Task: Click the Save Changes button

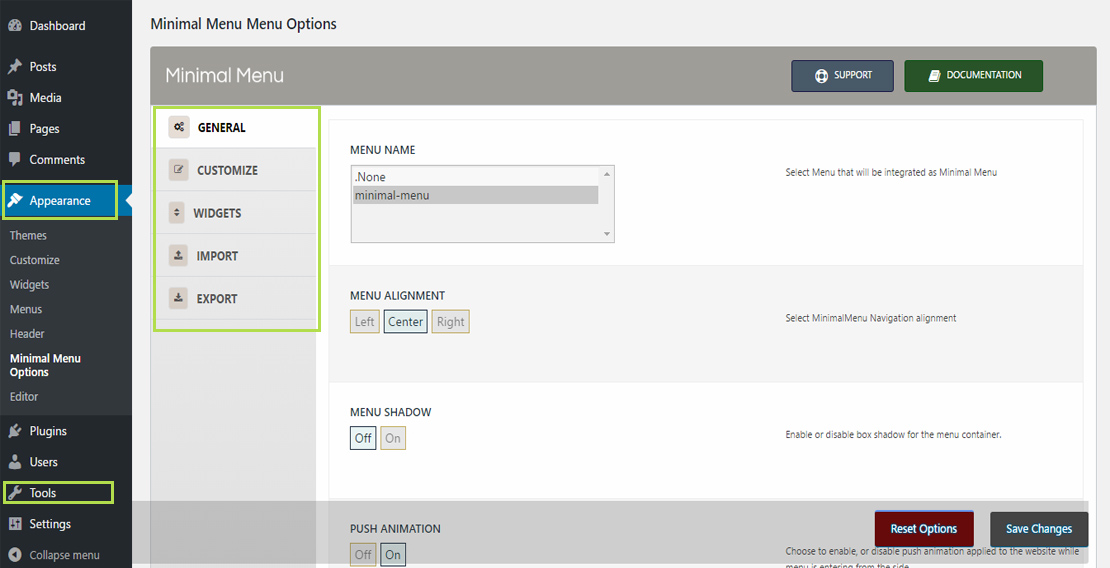Action: pos(1039,529)
